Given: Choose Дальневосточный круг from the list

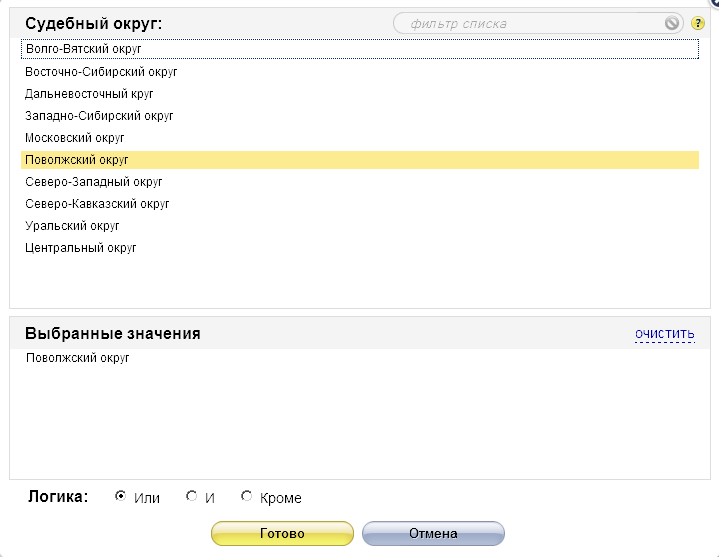Looking at the screenshot, I should (x=360, y=94).
